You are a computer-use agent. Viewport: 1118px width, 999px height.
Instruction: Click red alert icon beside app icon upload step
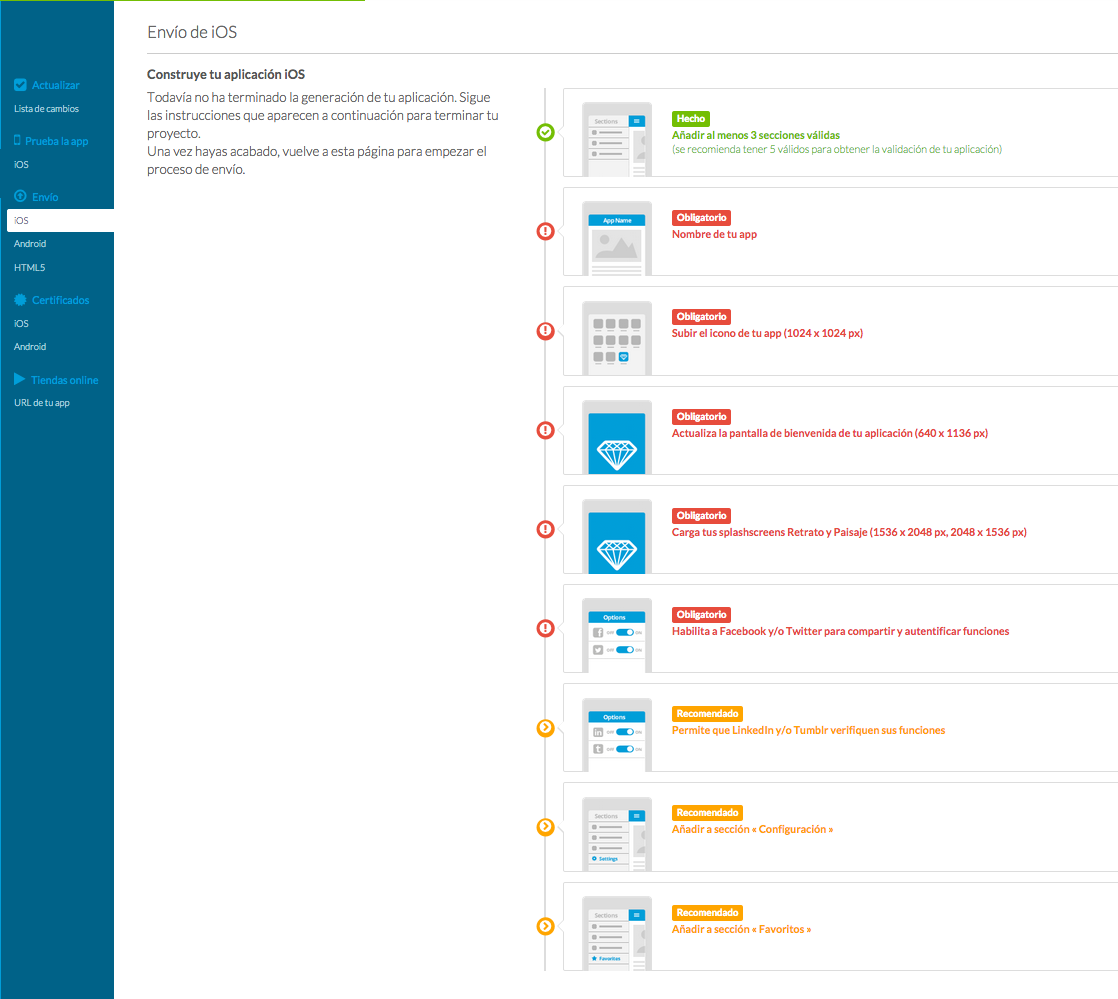tap(545, 330)
